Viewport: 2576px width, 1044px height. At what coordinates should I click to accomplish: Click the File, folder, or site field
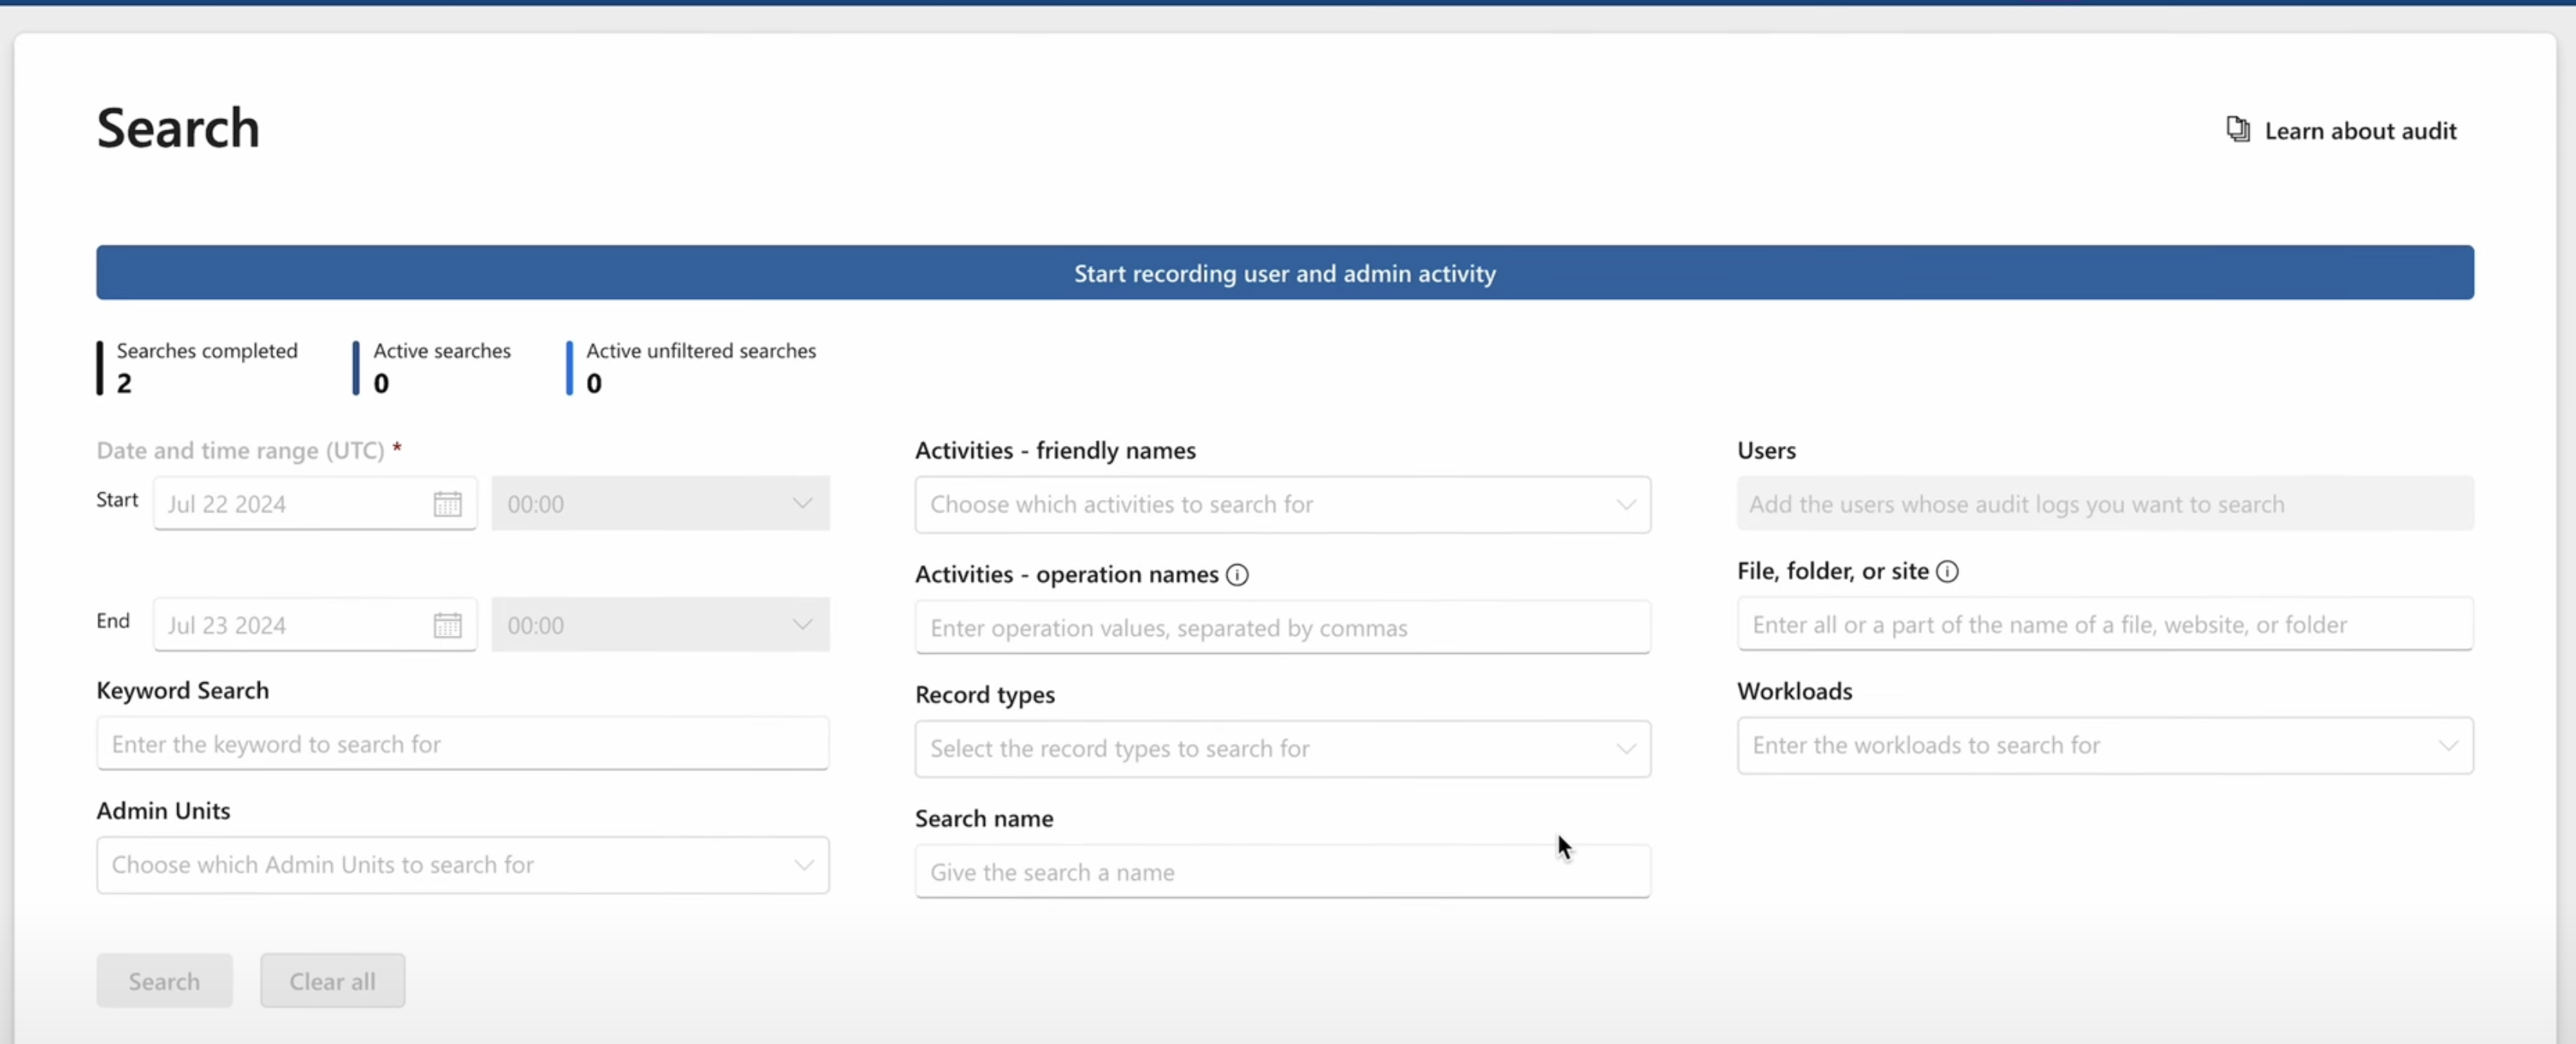(2104, 625)
